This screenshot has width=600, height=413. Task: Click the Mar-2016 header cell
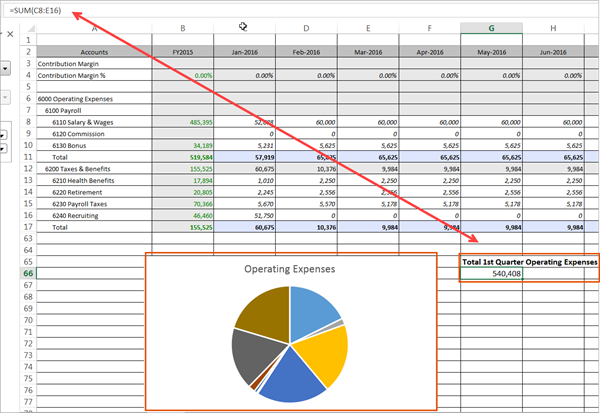pyautogui.click(x=368, y=52)
